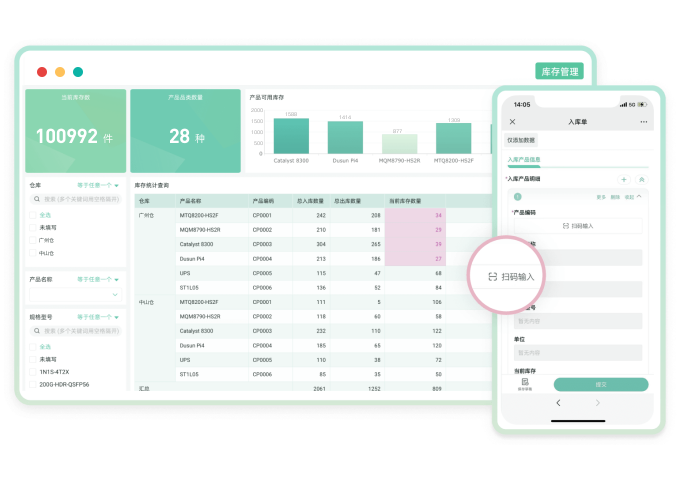
Task: Switch to the 入库产品信息 tab
Action: click(x=524, y=160)
